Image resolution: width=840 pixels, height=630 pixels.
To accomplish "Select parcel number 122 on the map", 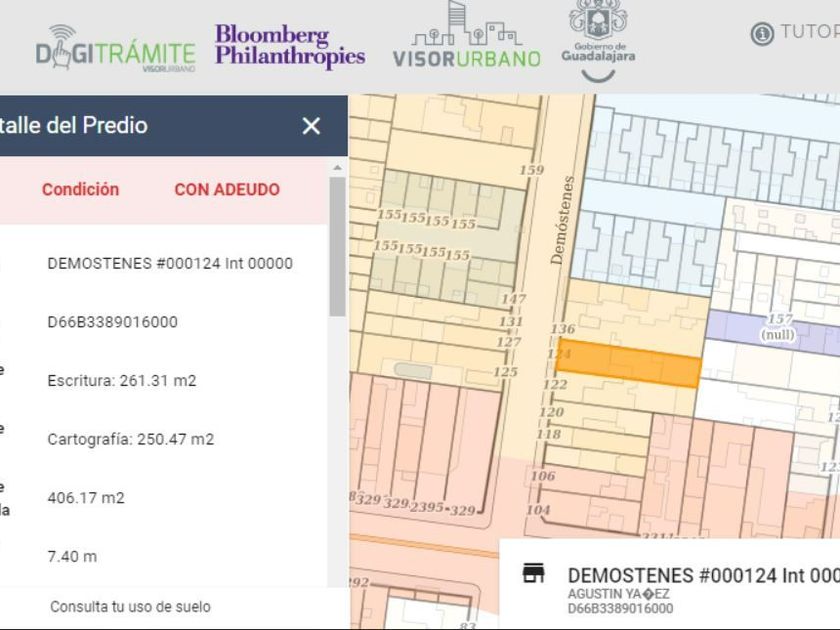I will pyautogui.click(x=554, y=384).
